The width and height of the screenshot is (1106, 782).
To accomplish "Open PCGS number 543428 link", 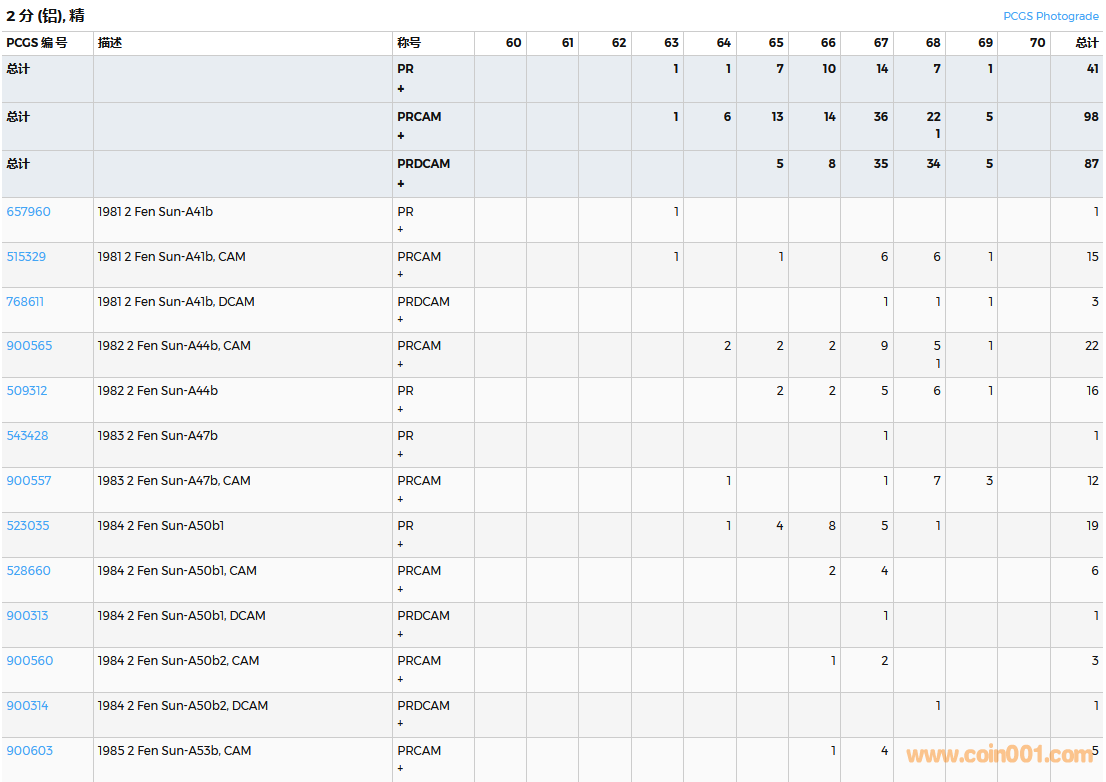I will (x=27, y=436).
